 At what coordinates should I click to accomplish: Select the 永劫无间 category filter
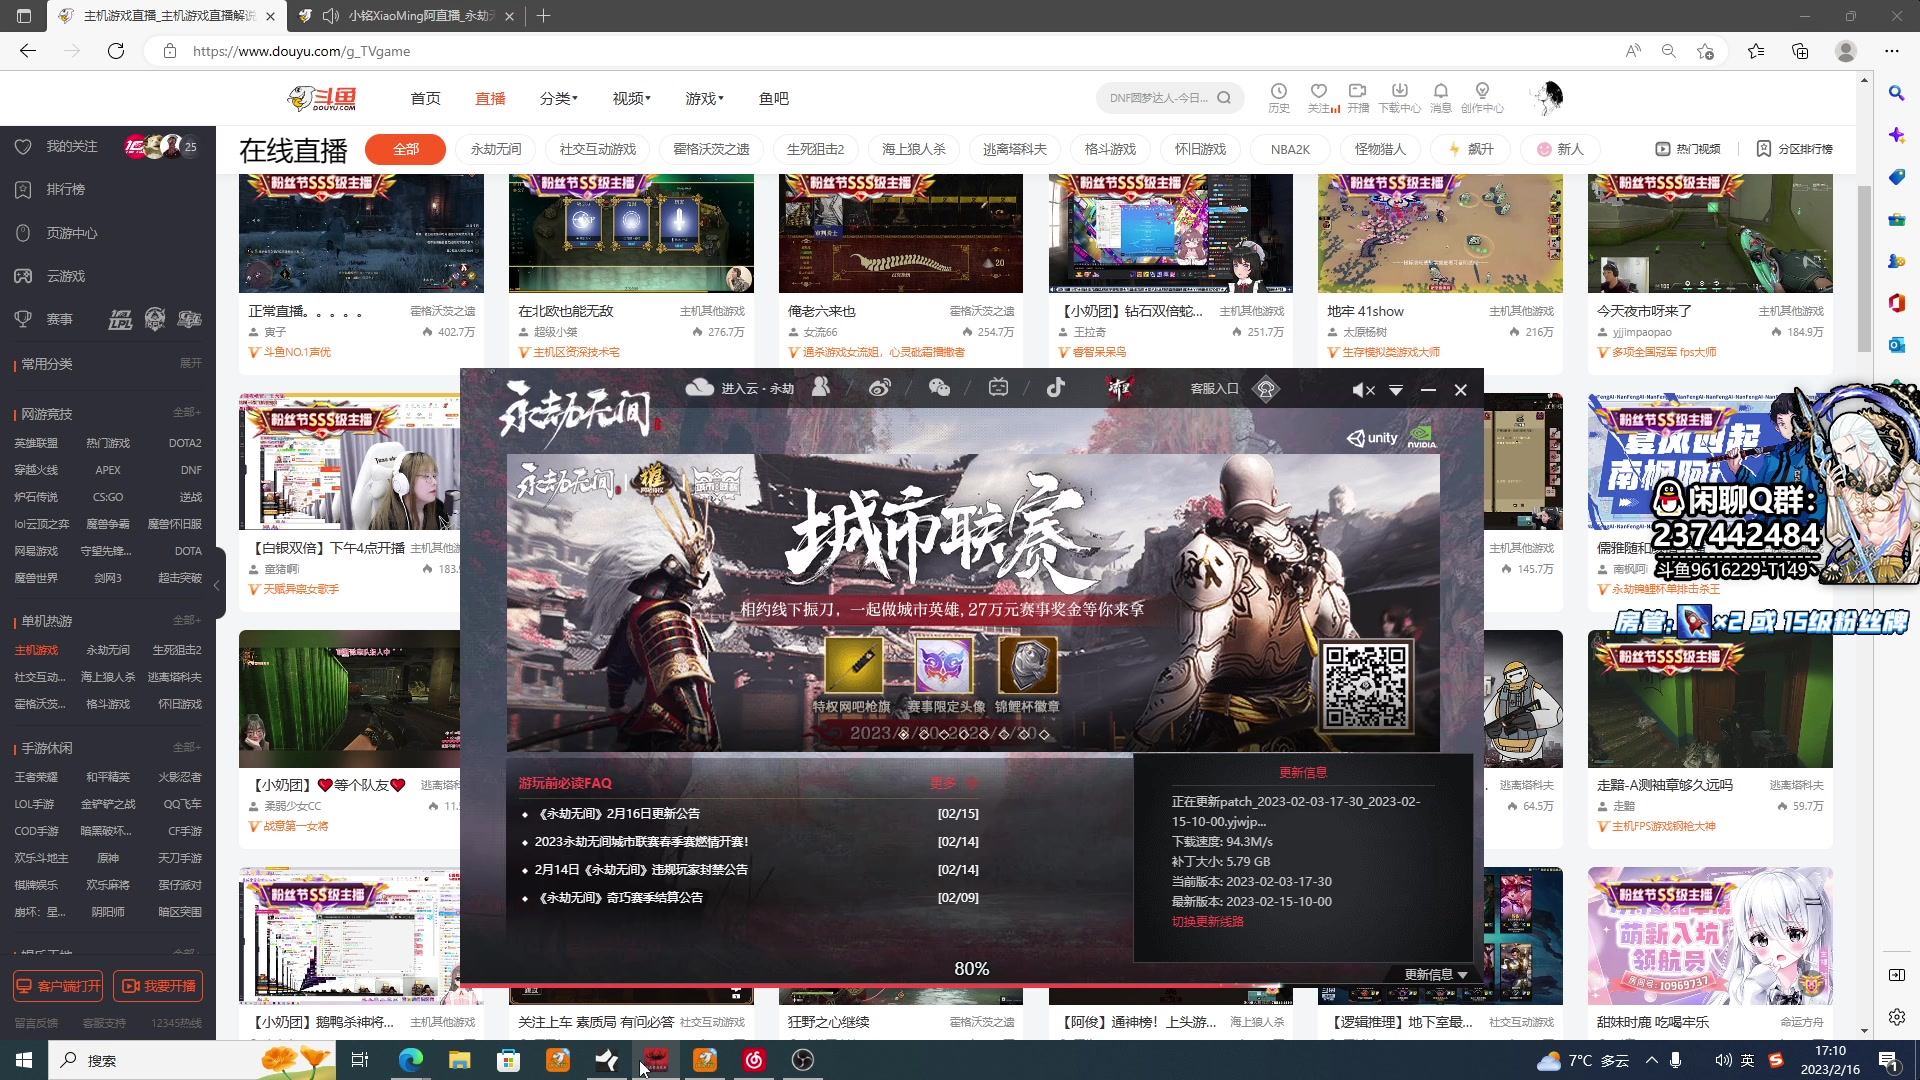[x=496, y=149]
